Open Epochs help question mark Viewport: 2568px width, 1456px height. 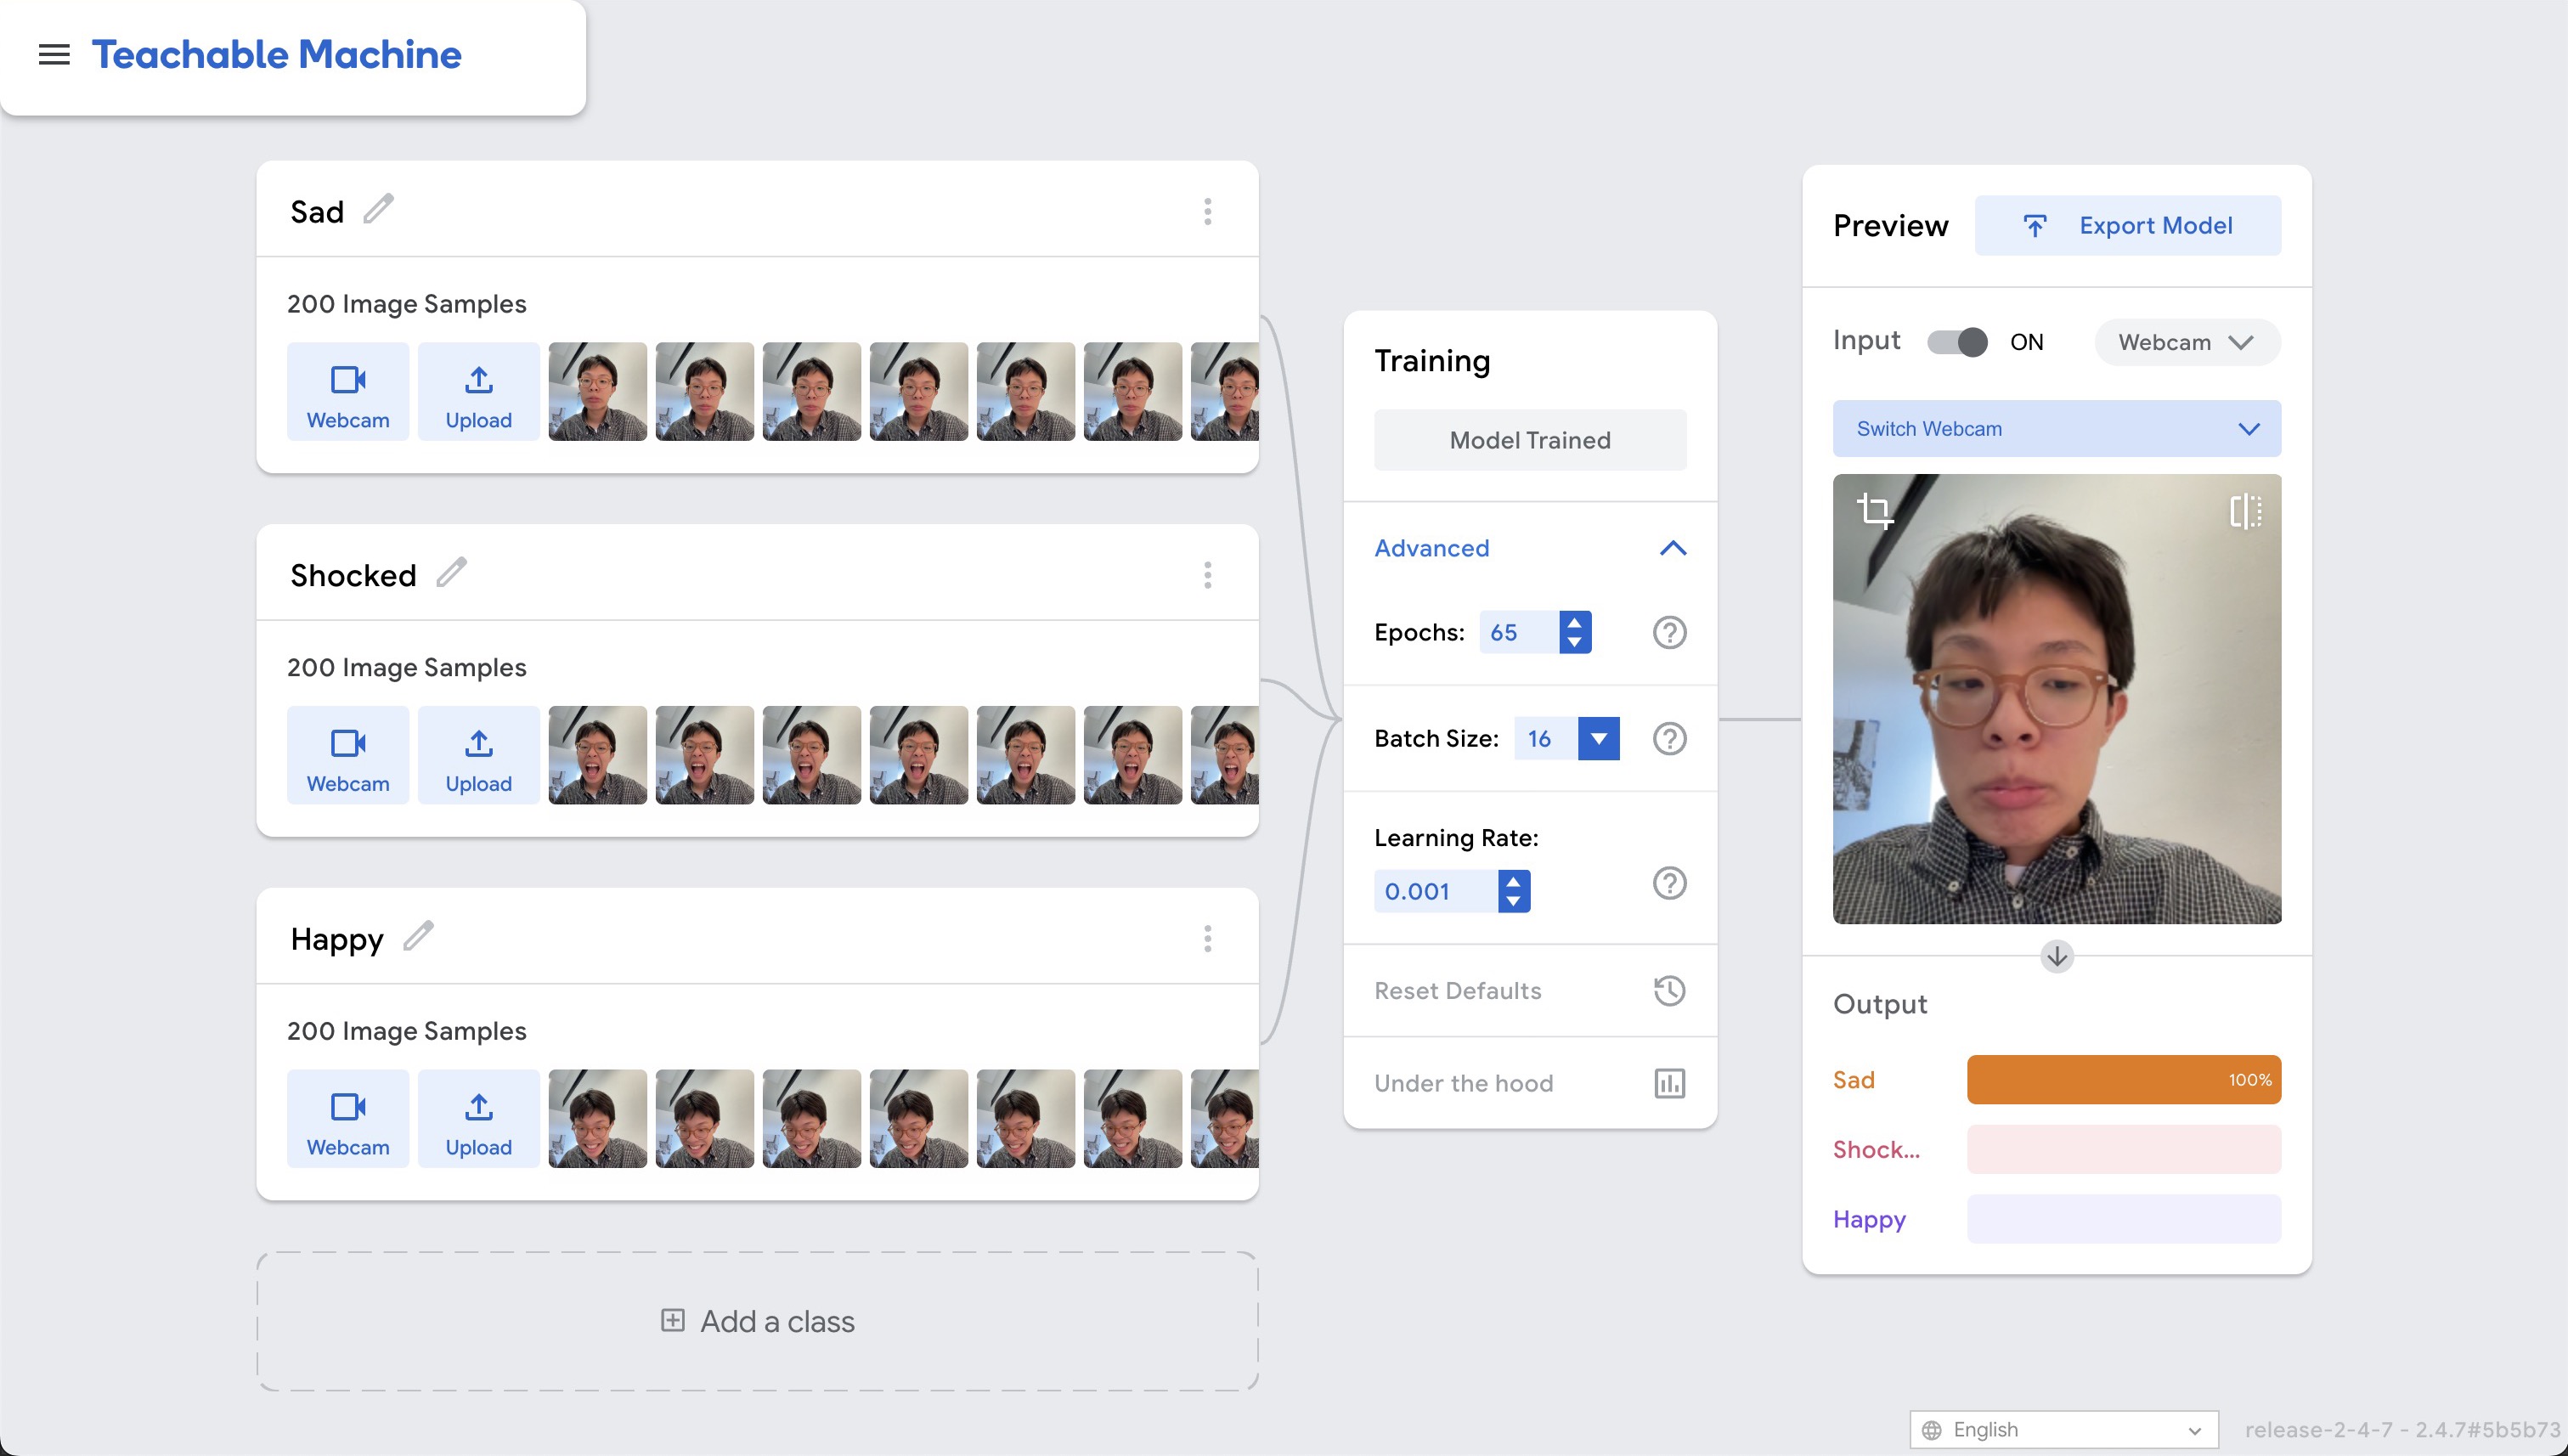1668,632
